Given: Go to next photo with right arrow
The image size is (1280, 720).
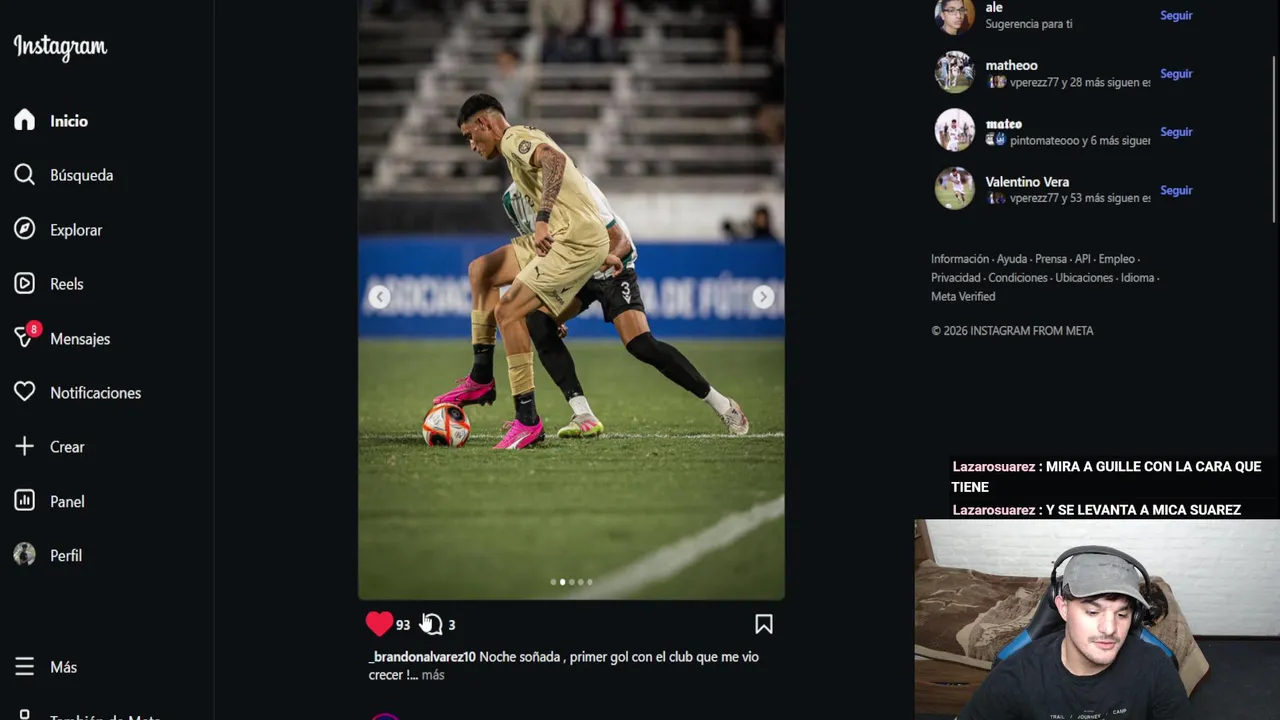Looking at the screenshot, I should [763, 297].
